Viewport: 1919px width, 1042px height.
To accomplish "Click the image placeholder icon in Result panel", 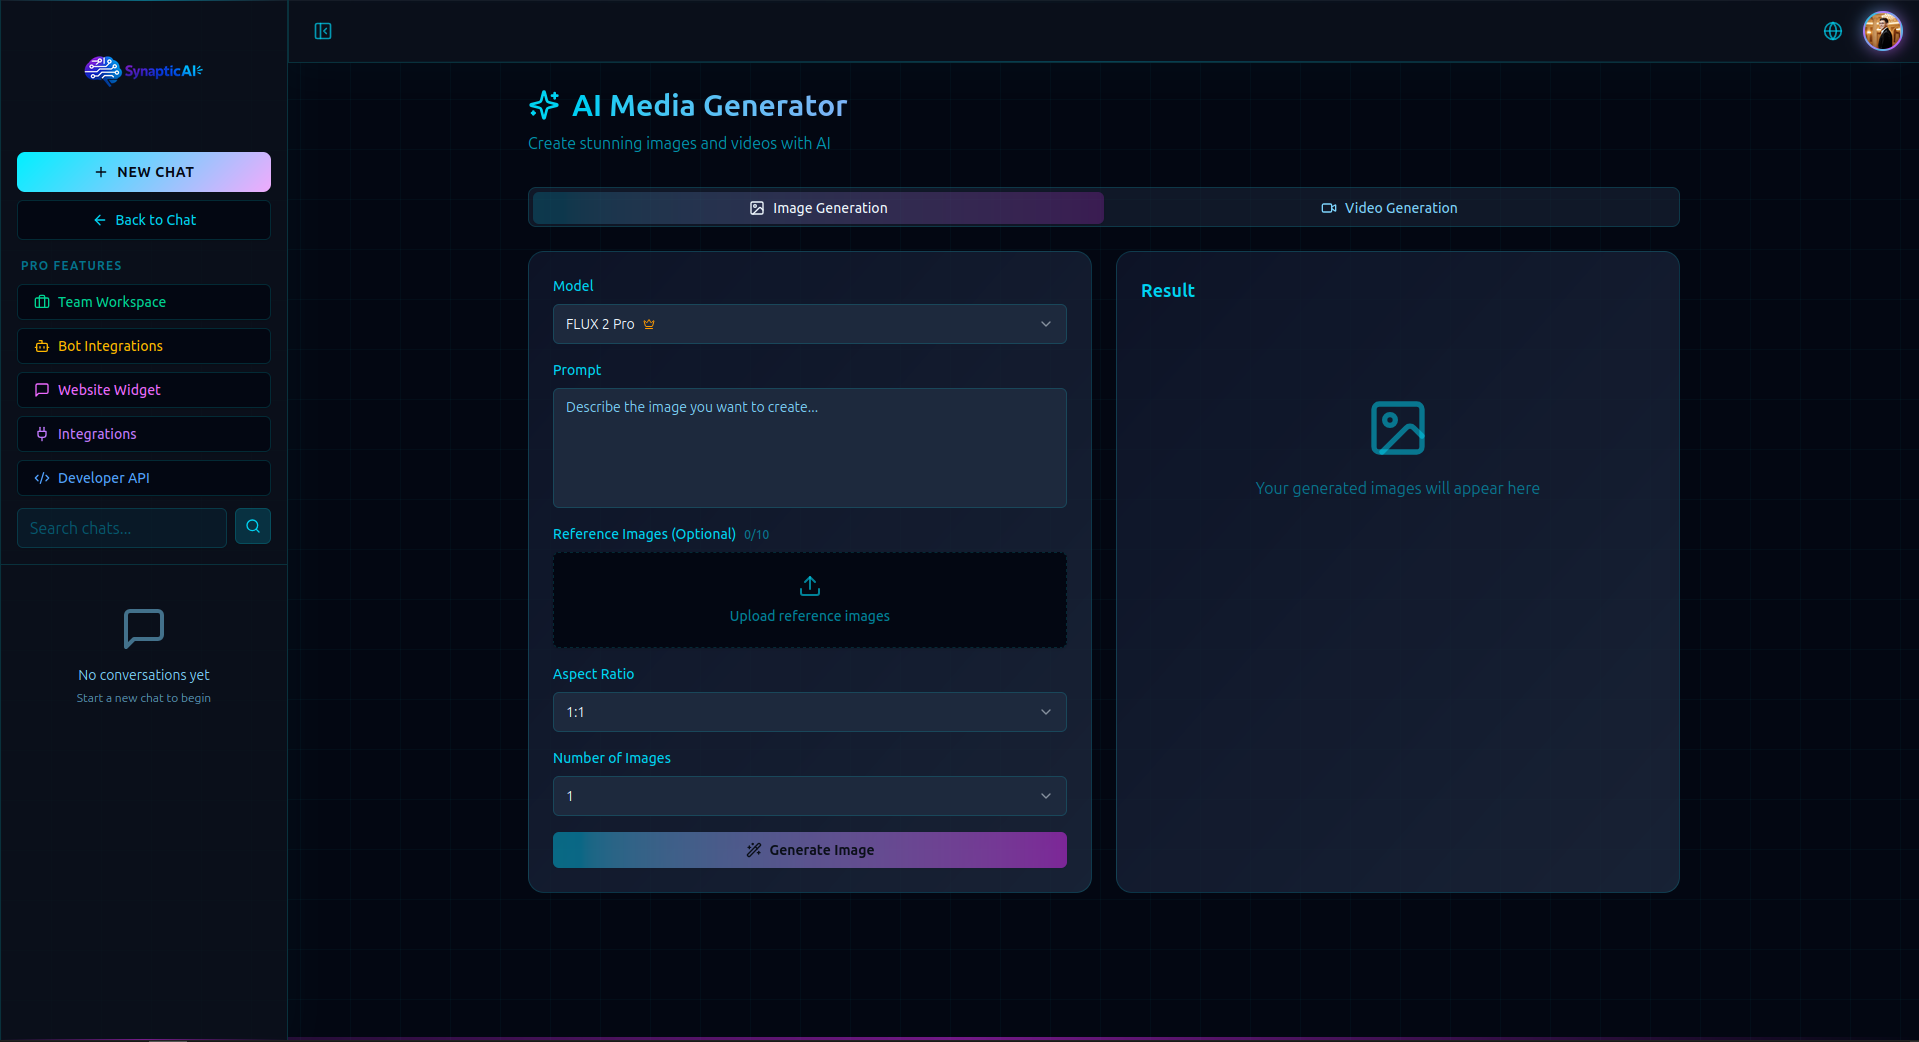I will point(1397,428).
